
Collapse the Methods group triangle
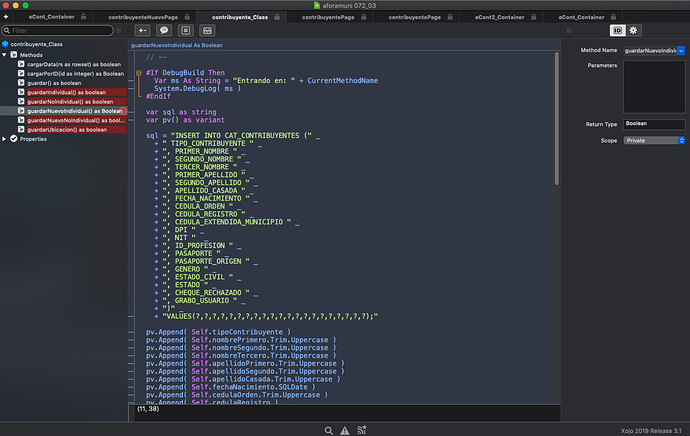click(x=4, y=55)
